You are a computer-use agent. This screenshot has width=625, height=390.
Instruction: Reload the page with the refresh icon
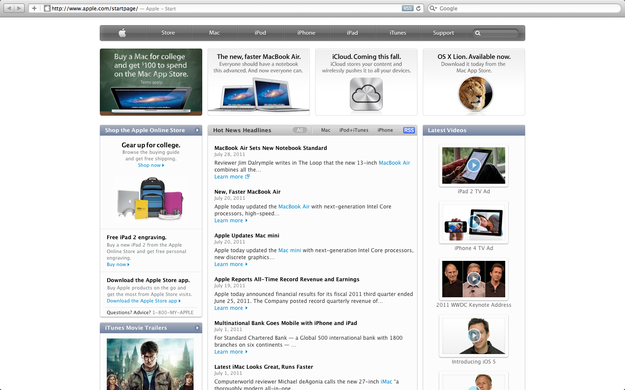[x=419, y=8]
